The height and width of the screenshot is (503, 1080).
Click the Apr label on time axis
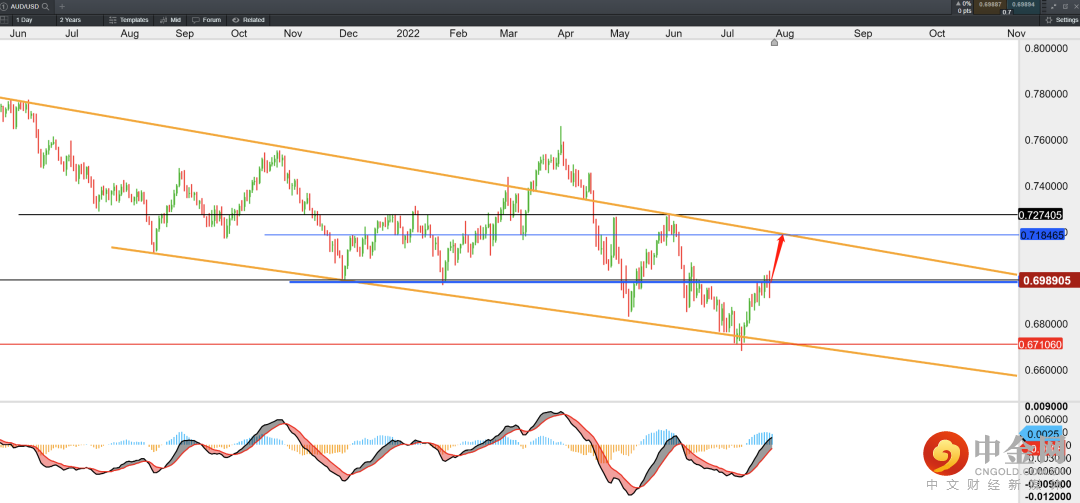566,33
